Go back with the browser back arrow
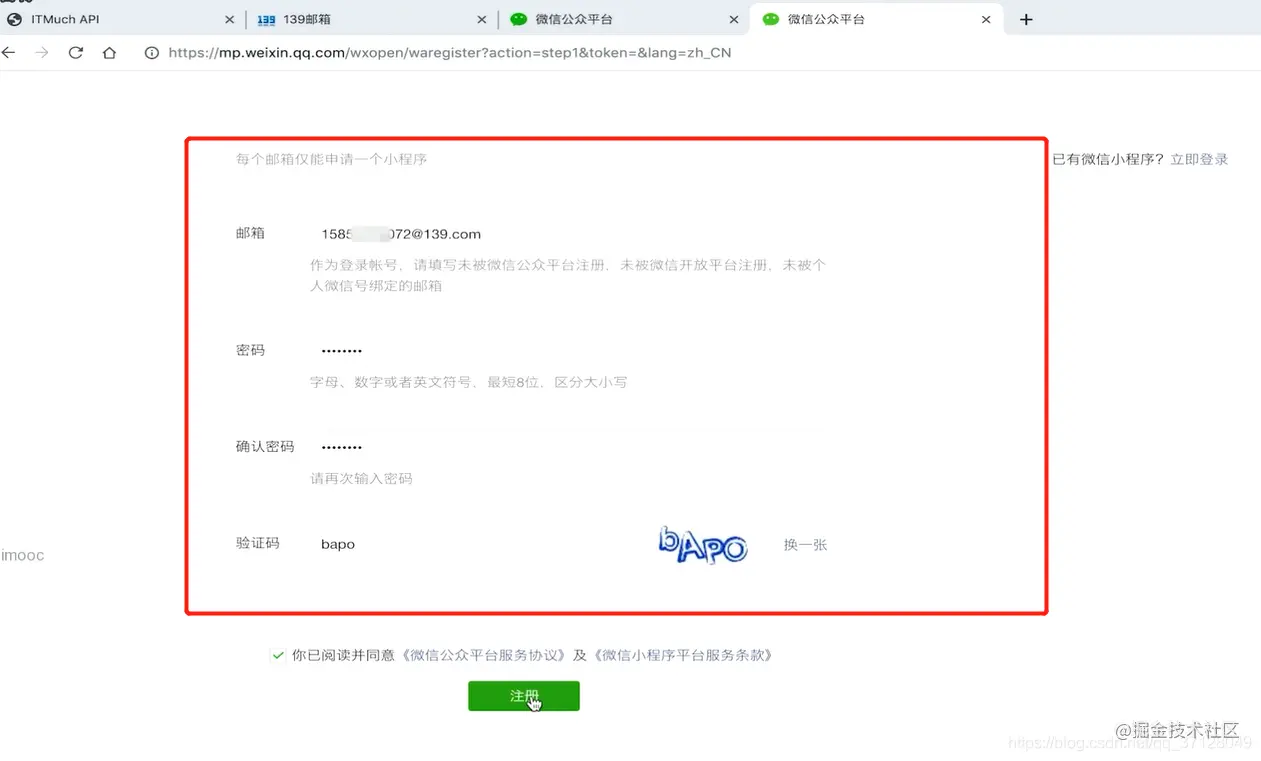Screen dimensions: 1261x761 (9, 53)
